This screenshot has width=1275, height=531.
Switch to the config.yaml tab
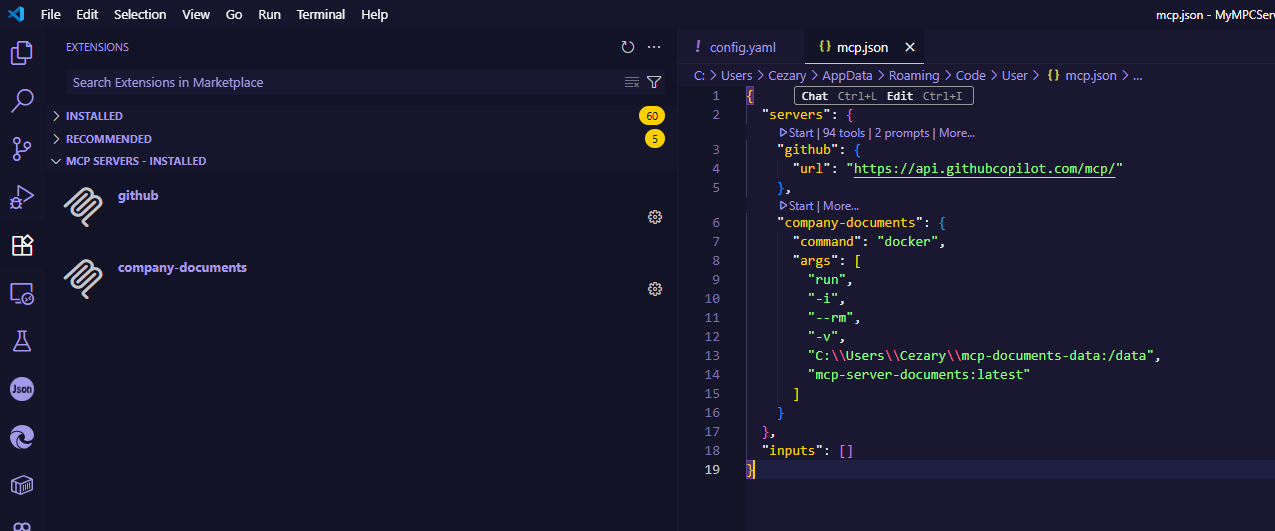pyautogui.click(x=740, y=47)
